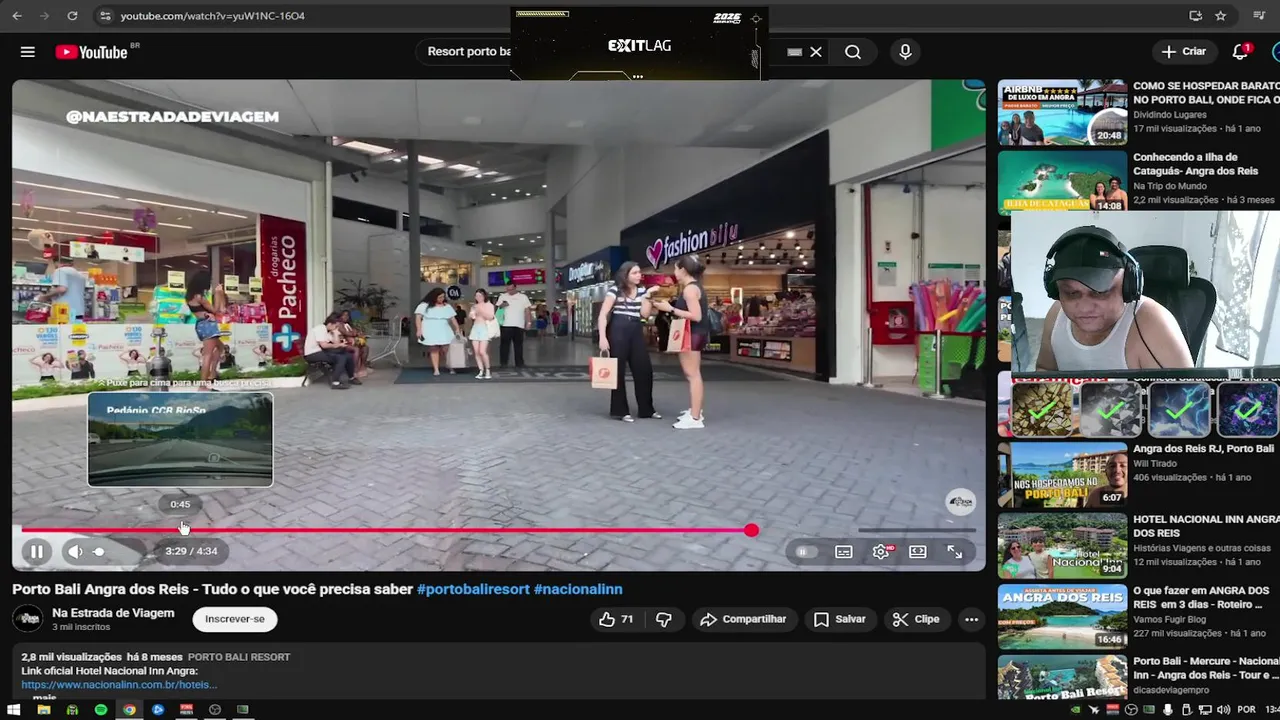Switch to Chrome in the taskbar
This screenshot has height=720, width=1280.
click(129, 710)
